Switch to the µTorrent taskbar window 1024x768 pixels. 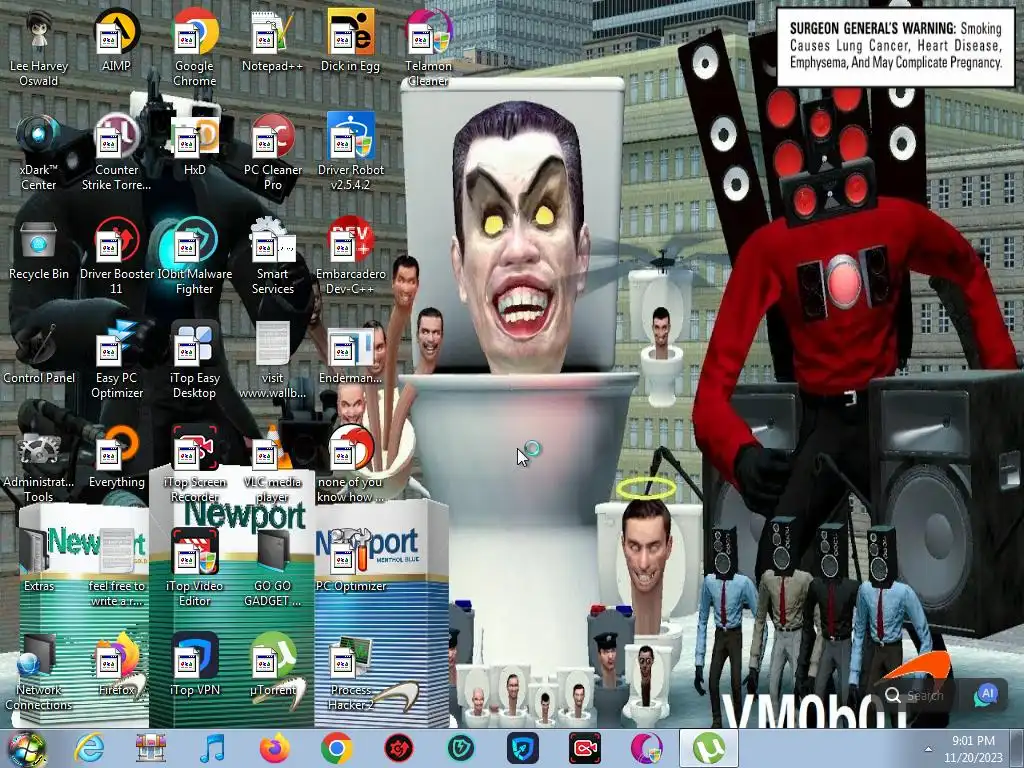click(x=709, y=748)
